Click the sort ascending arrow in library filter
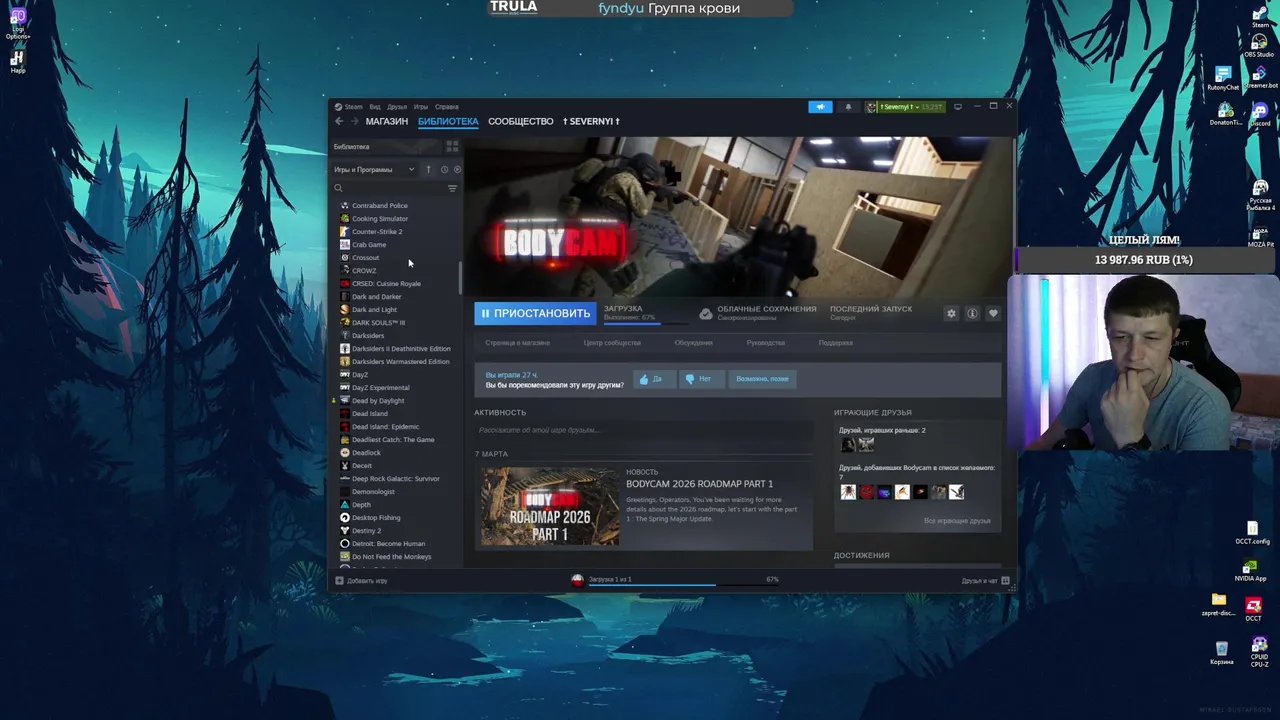The image size is (1280, 720). [428, 169]
